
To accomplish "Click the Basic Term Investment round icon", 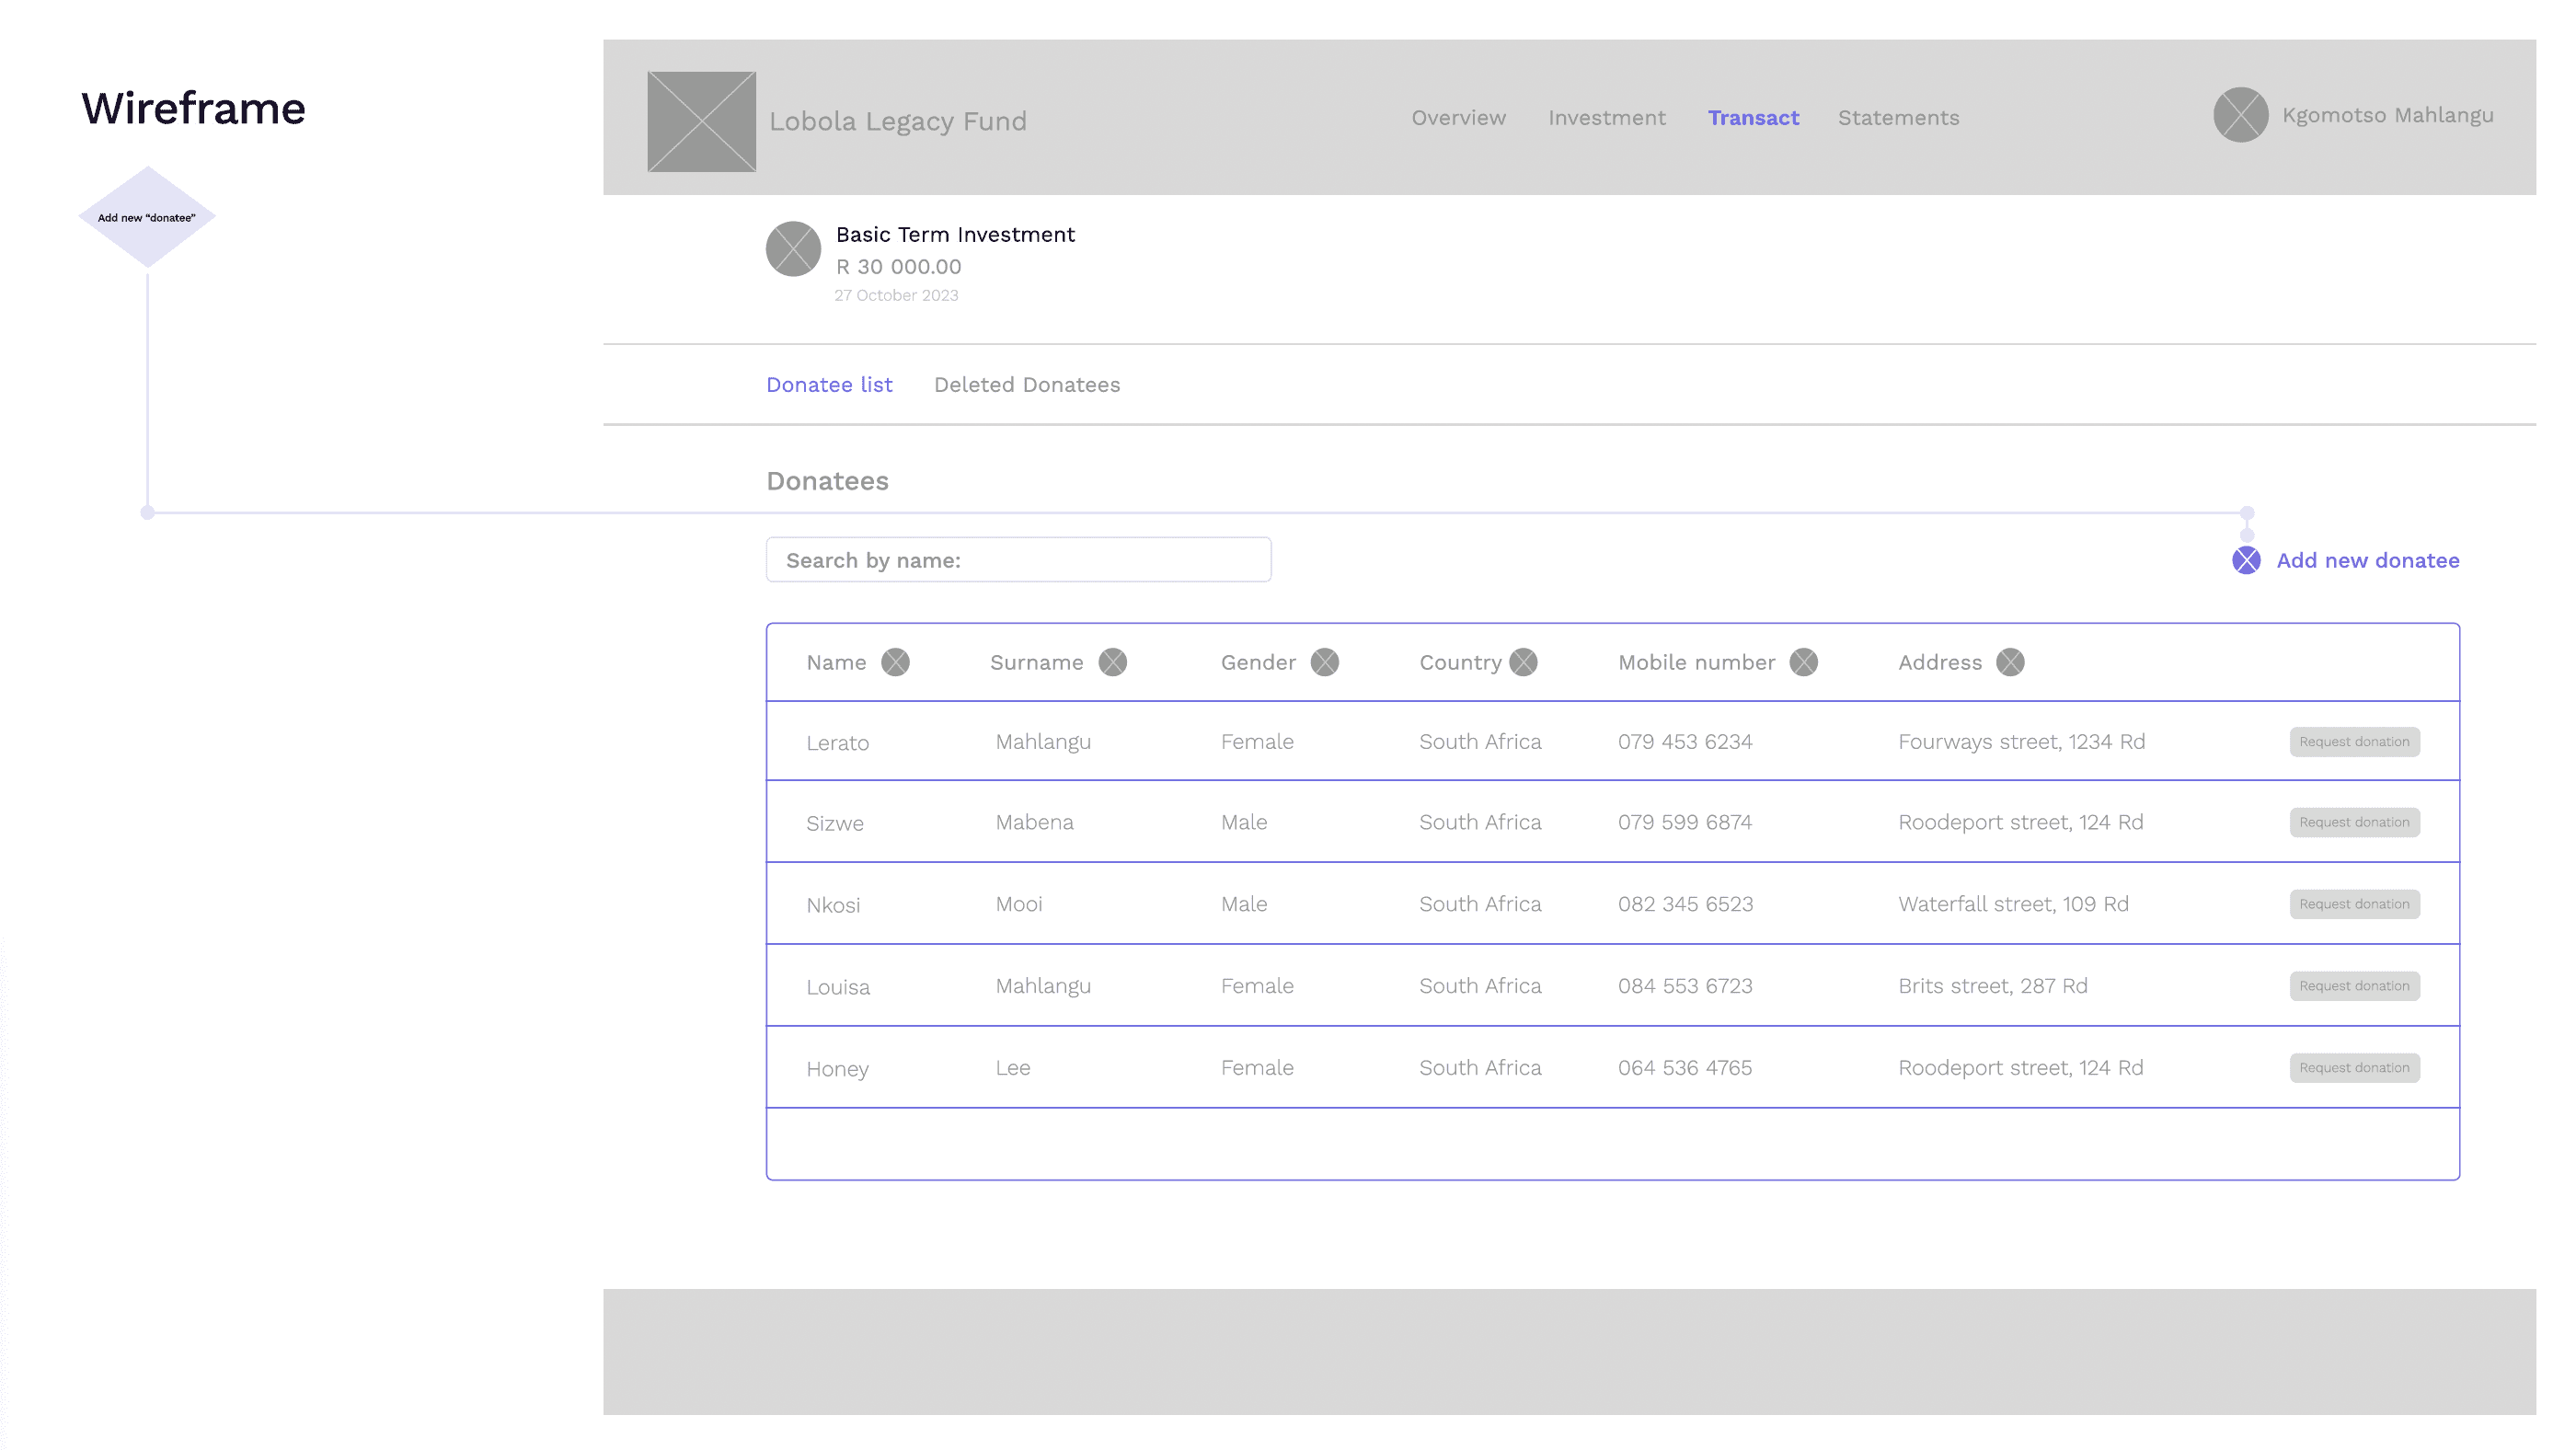I will [x=793, y=249].
